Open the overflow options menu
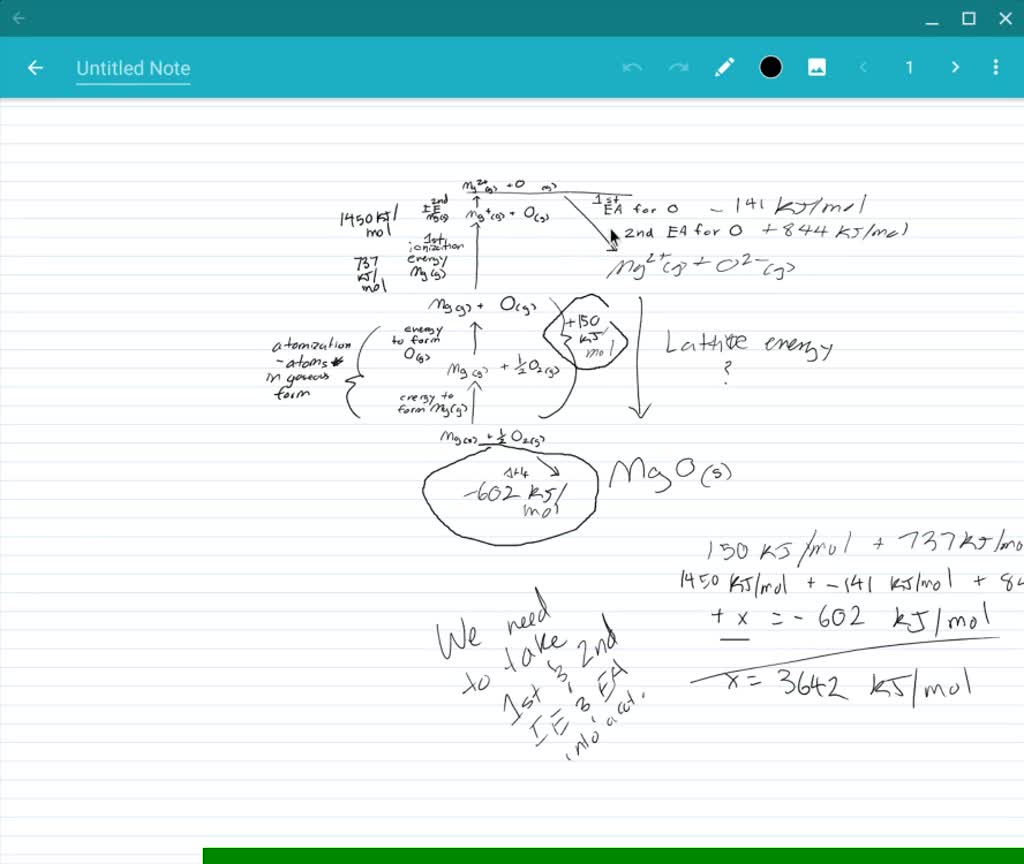 coord(995,67)
